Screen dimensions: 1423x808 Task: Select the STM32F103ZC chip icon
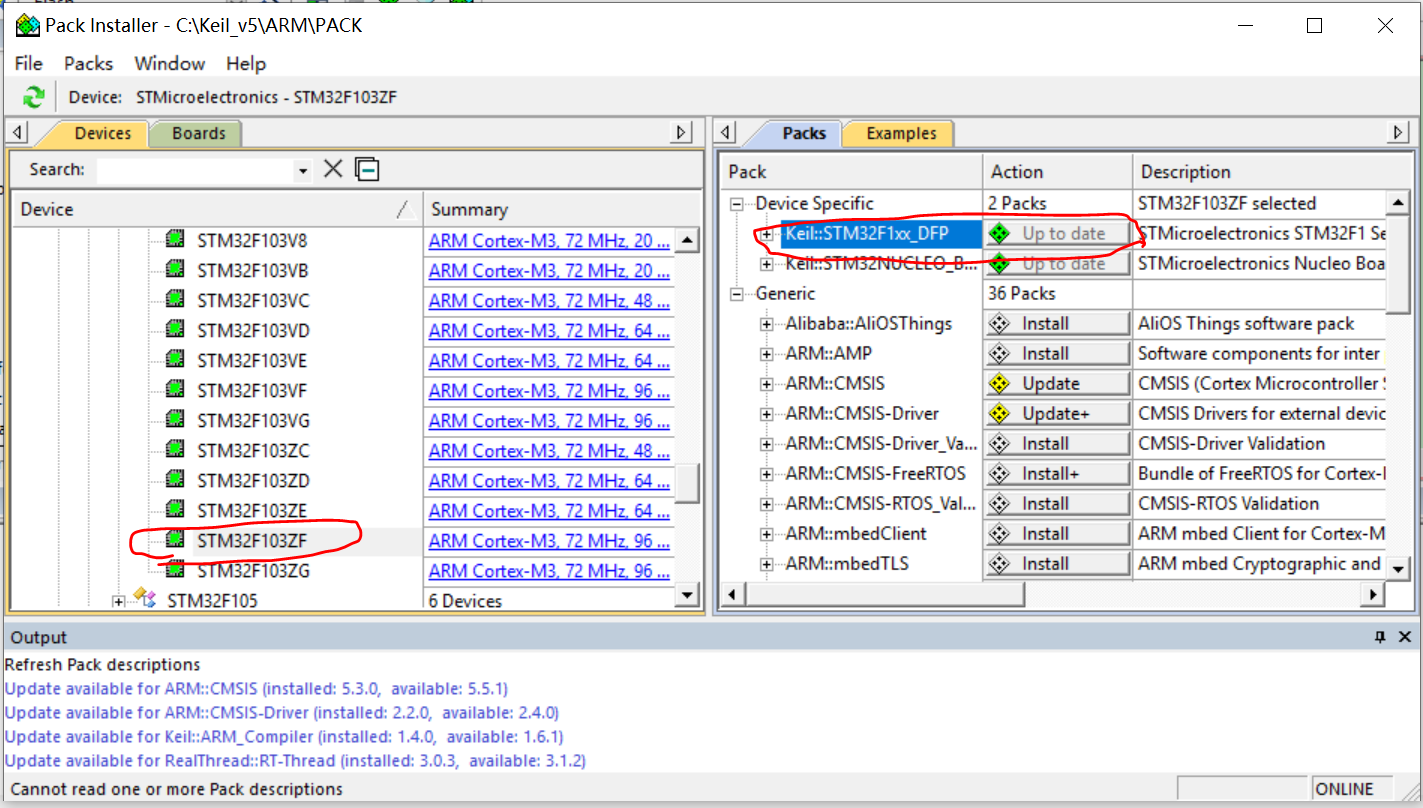[175, 450]
